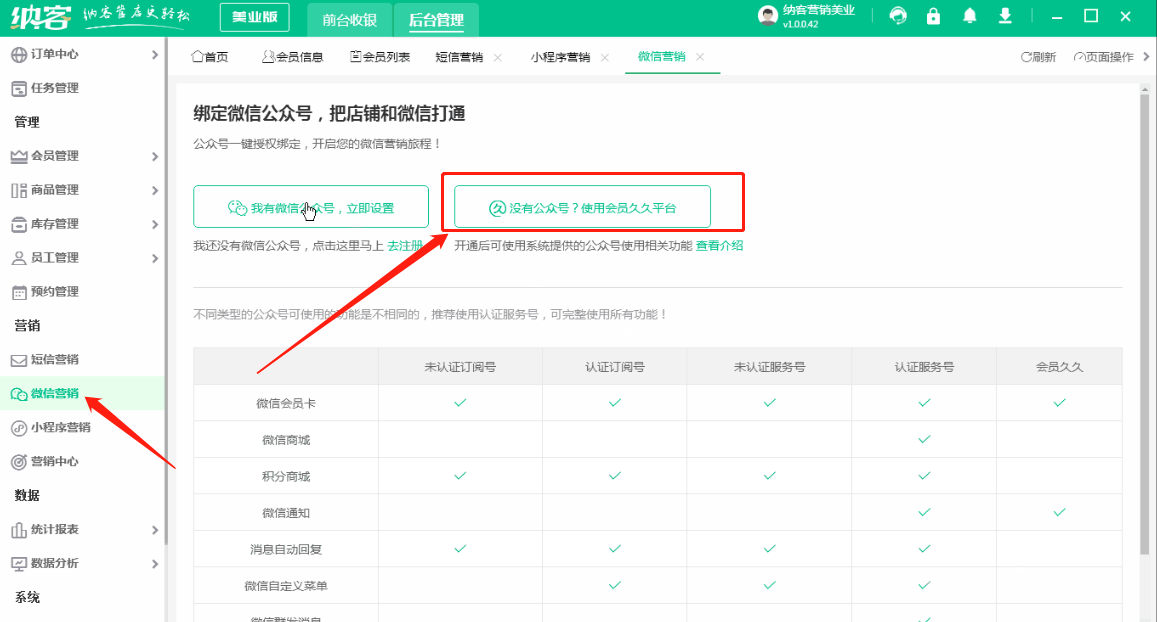Open 订单中心 in the sidebar
Screen dimensions: 1157x622
(55, 54)
